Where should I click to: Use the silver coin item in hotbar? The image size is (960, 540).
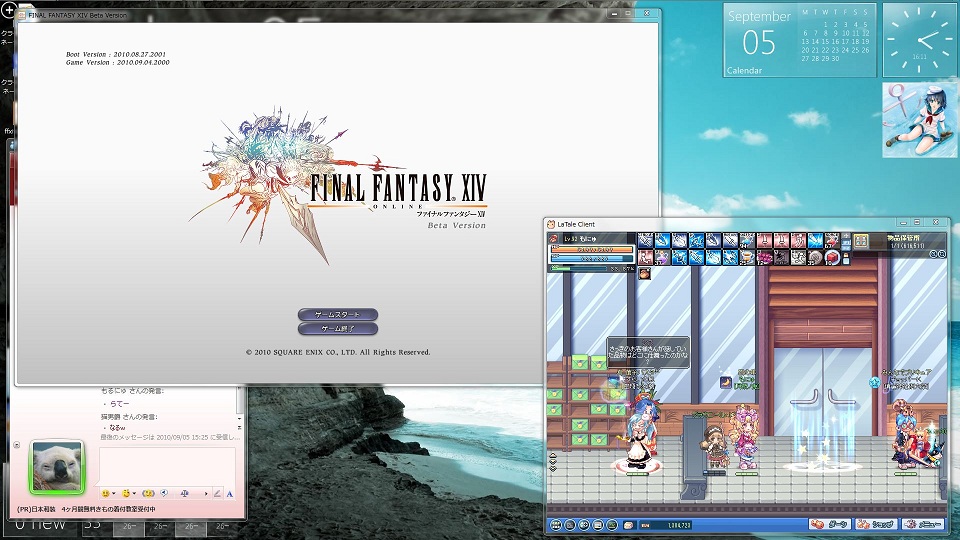click(x=815, y=257)
